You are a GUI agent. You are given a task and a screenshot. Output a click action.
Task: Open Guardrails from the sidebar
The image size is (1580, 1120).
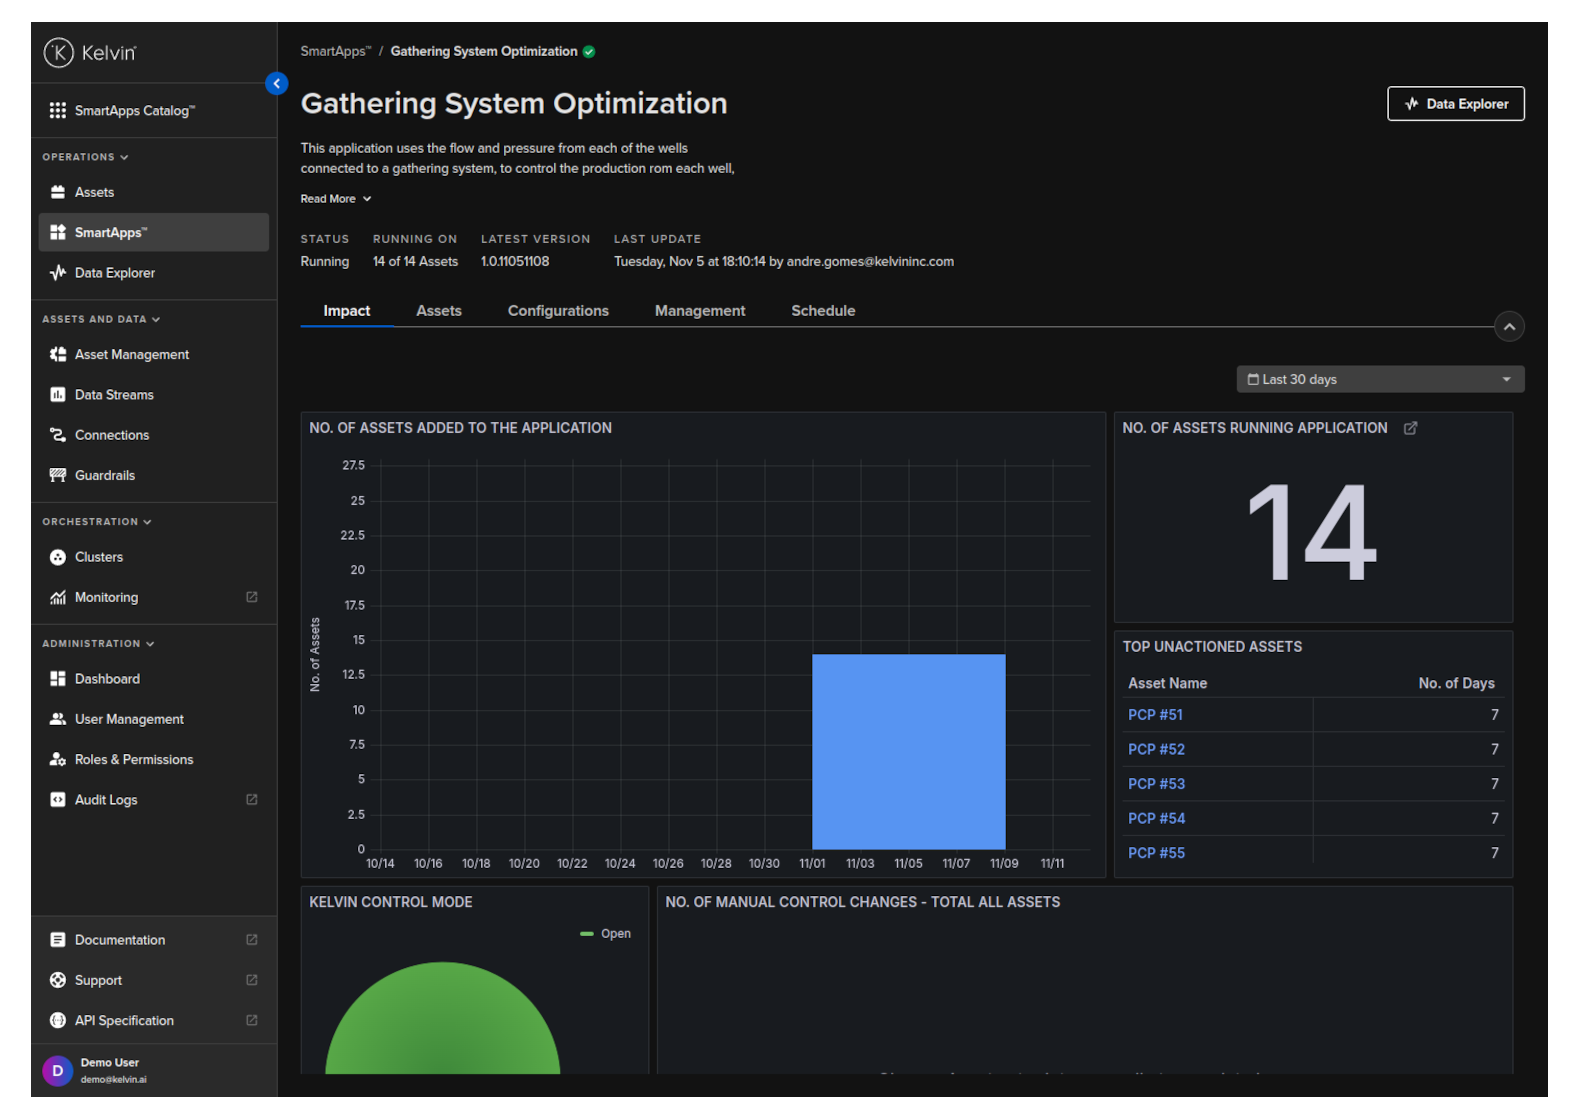[x=104, y=476]
